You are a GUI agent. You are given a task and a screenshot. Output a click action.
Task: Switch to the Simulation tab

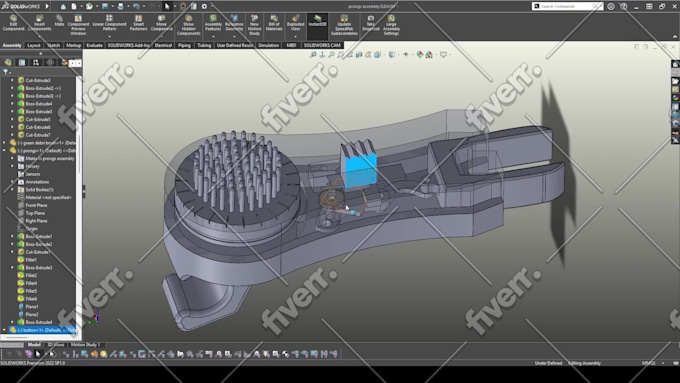point(268,45)
